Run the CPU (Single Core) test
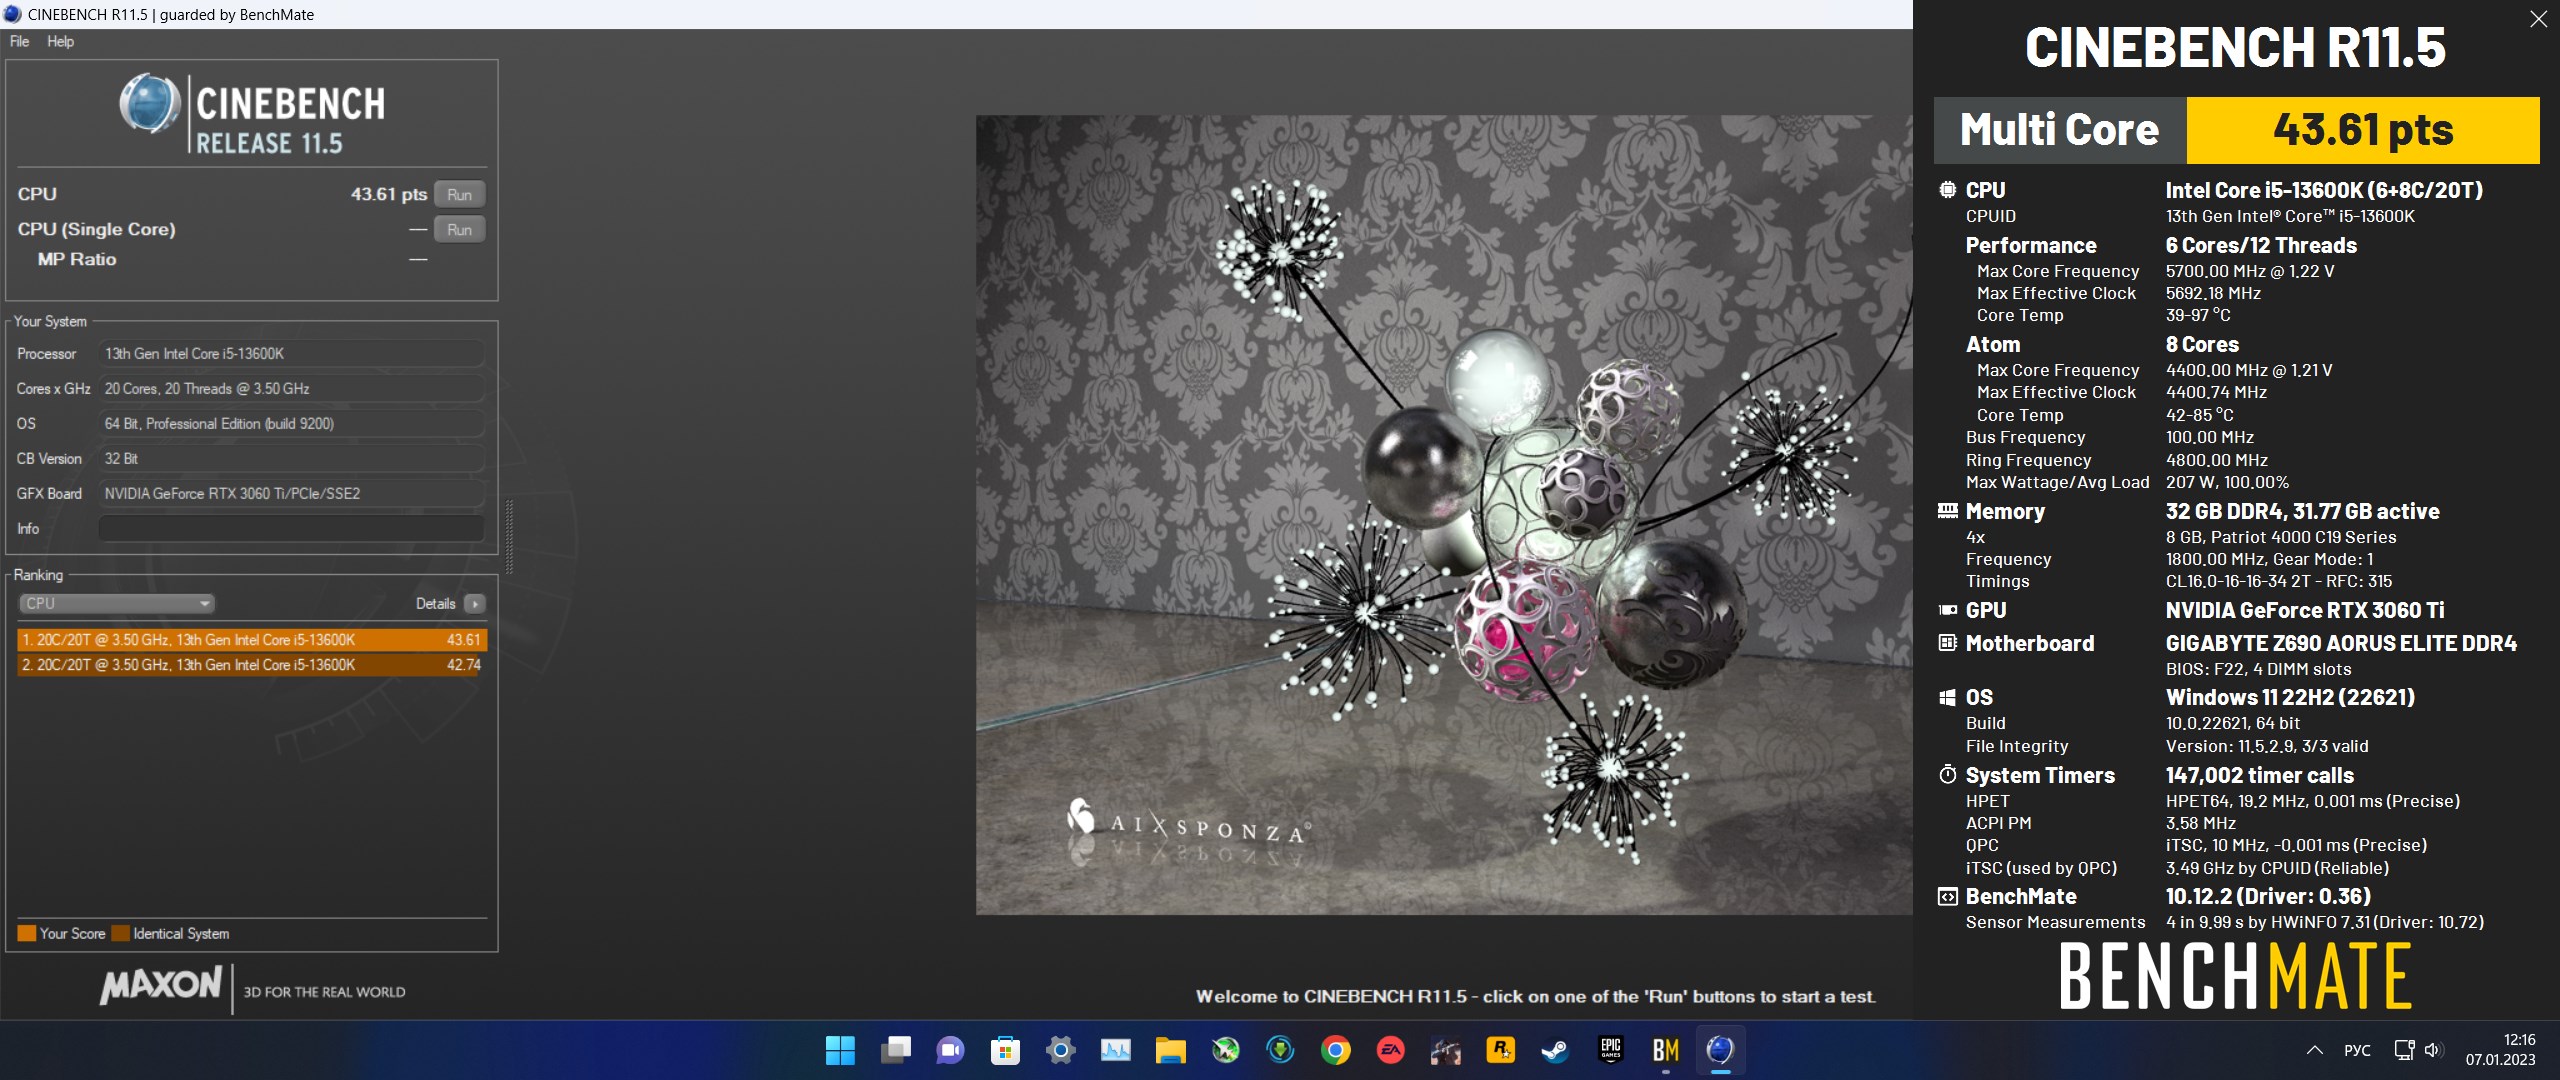Image resolution: width=2560 pixels, height=1080 pixels. click(459, 229)
